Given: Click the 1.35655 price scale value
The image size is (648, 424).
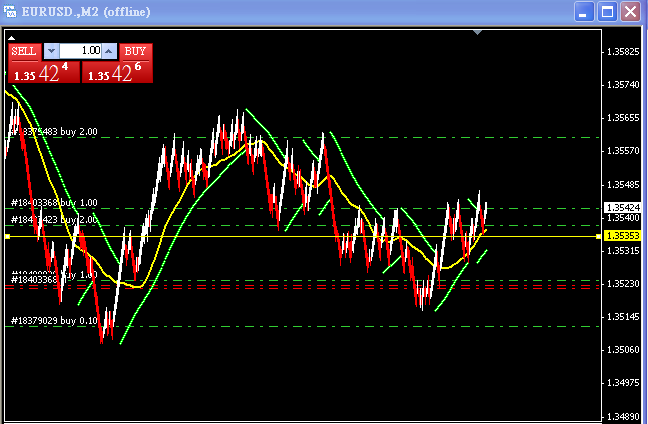Looking at the screenshot, I should [x=623, y=118].
